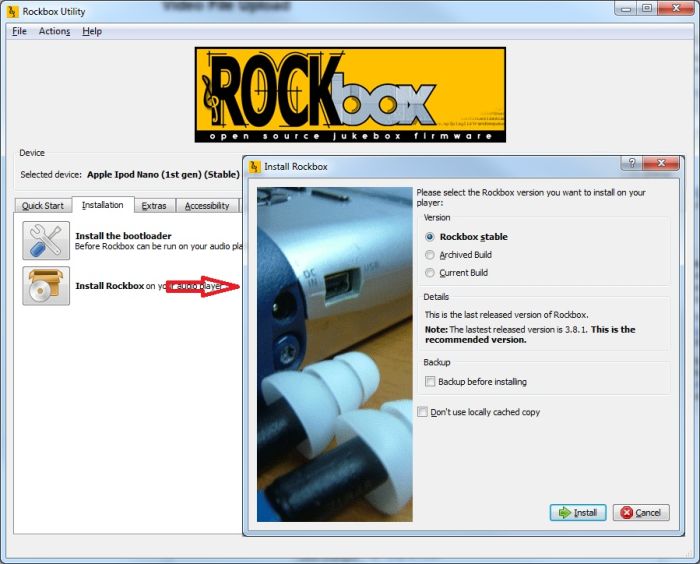Click the Apple Ipod Nano (1st gen) device text
This screenshot has height=564, width=700.
[x=163, y=175]
